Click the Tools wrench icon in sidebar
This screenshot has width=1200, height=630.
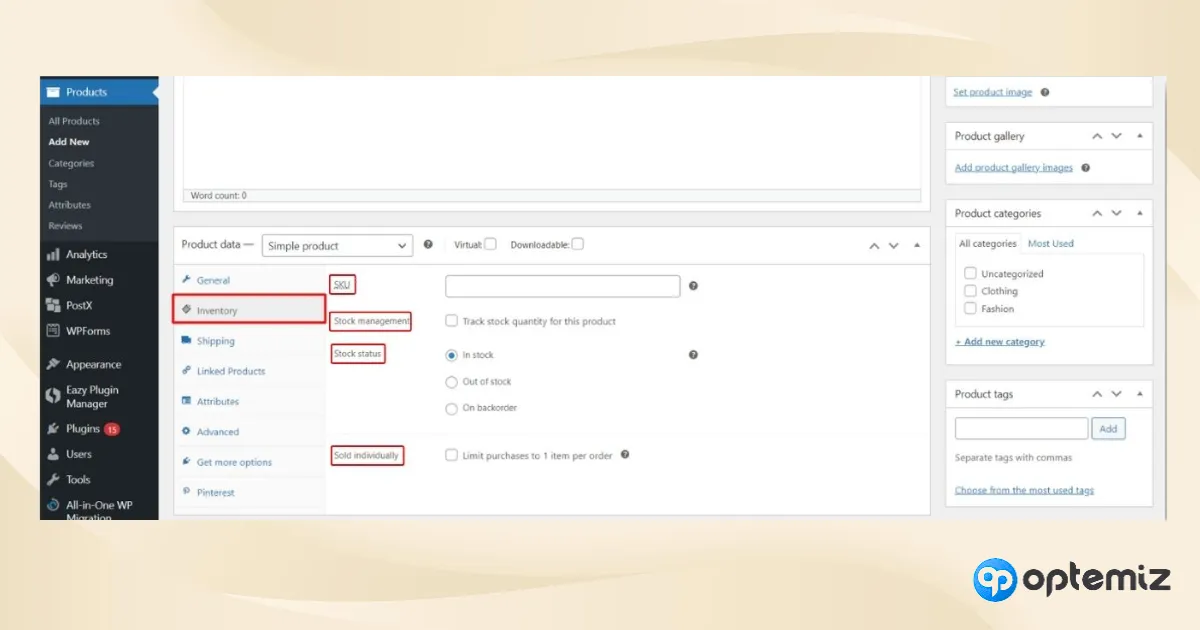pos(53,480)
